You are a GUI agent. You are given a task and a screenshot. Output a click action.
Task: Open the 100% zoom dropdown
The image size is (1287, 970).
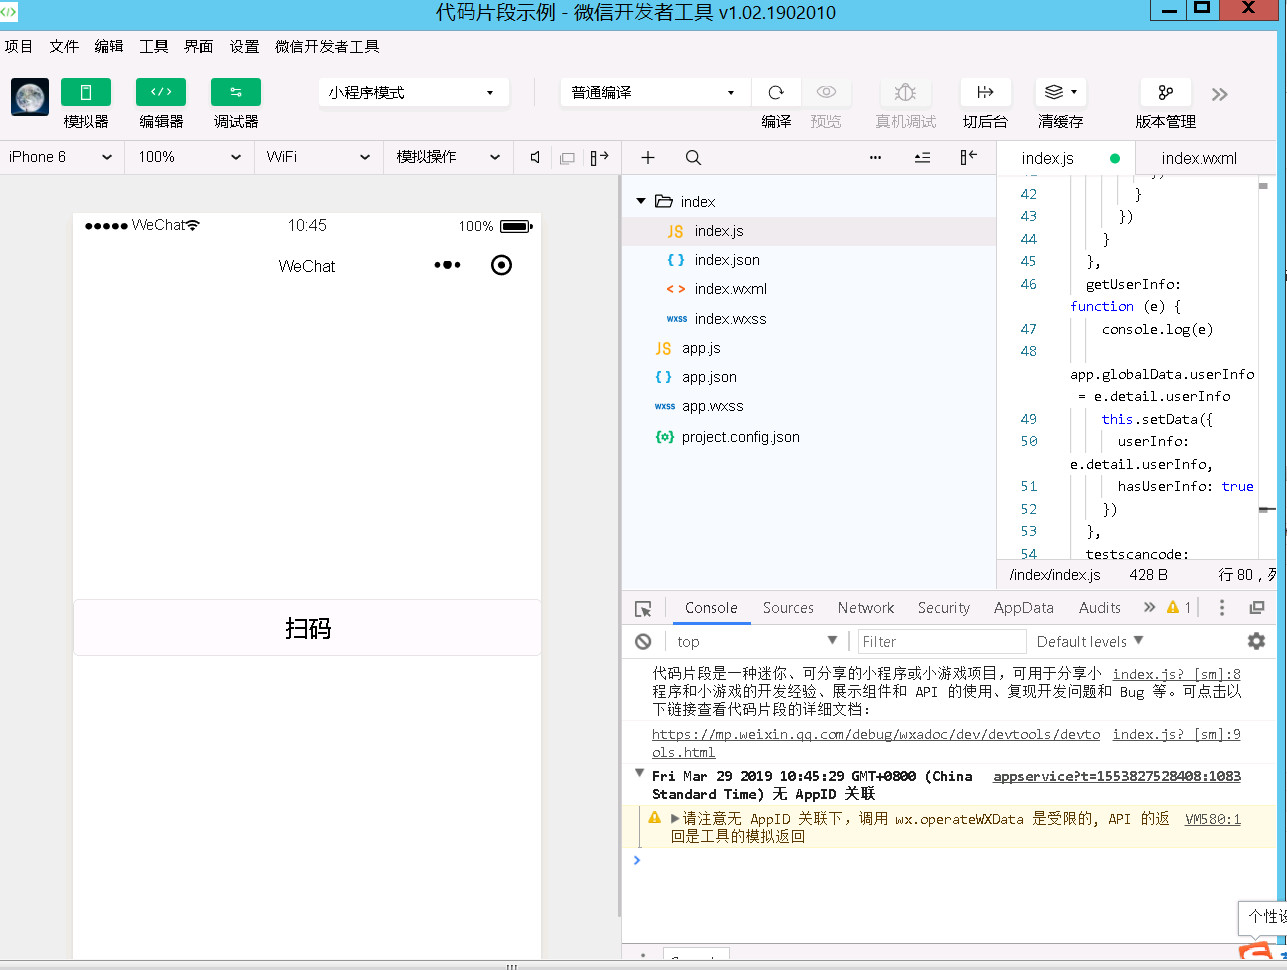[189, 157]
